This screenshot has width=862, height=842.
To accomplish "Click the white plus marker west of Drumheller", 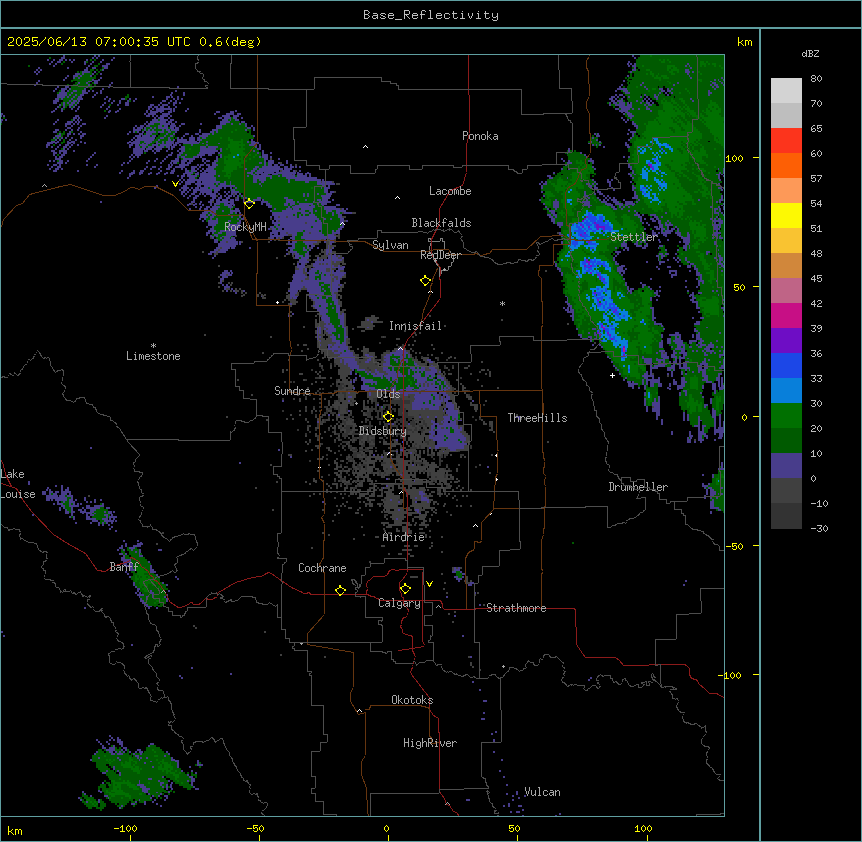I will 612,375.
